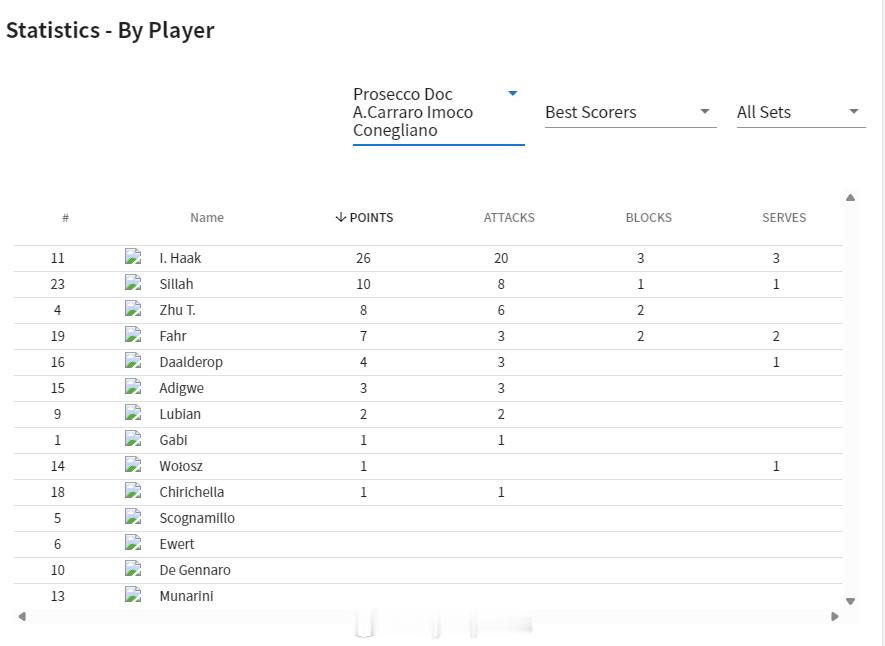Open the team selection dropdown
This screenshot has height=646, width=885.
[438, 112]
